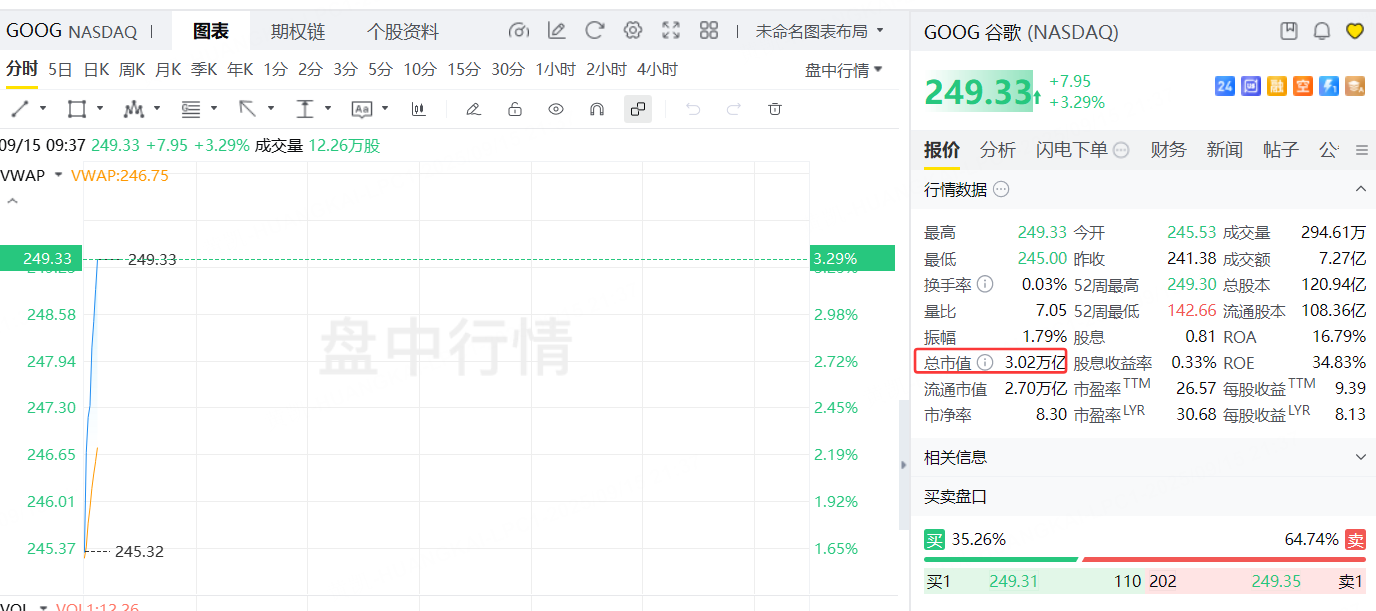Click the candlestick bar statistics icon

point(418,108)
